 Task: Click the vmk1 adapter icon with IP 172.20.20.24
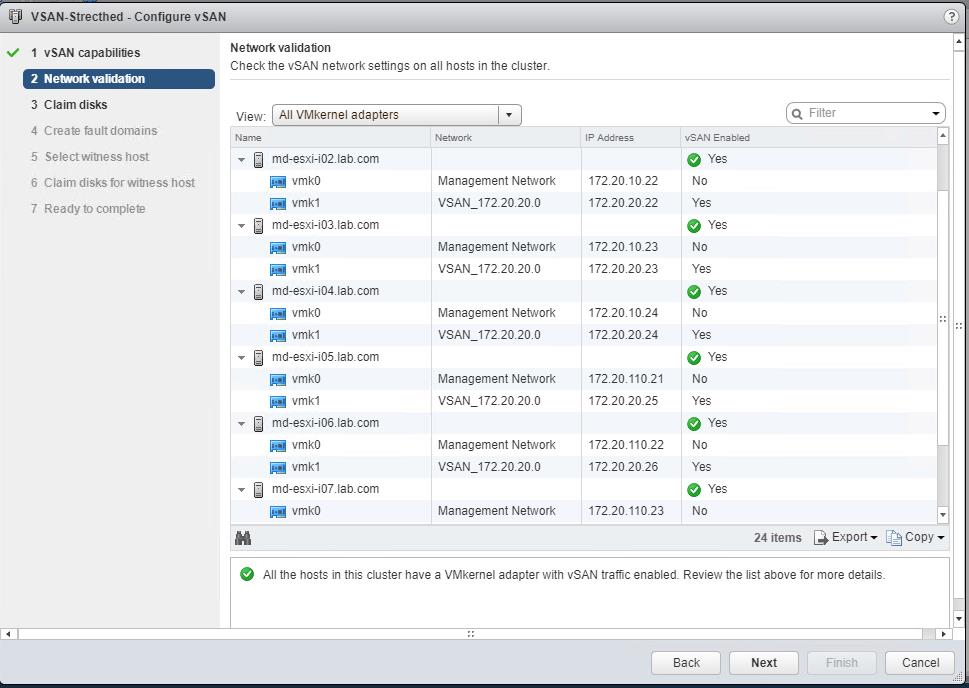tap(278, 336)
